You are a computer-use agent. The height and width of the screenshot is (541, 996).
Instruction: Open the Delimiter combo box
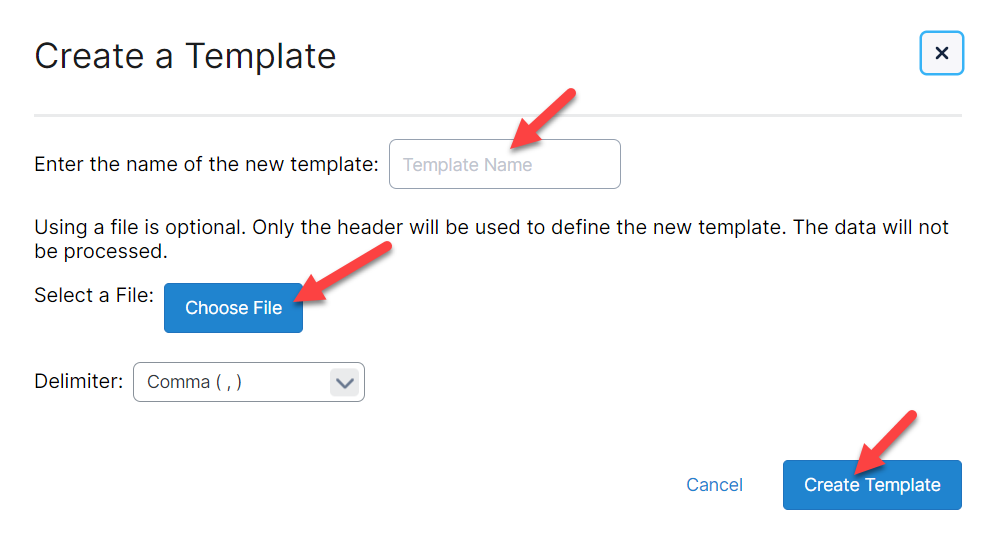(x=248, y=382)
